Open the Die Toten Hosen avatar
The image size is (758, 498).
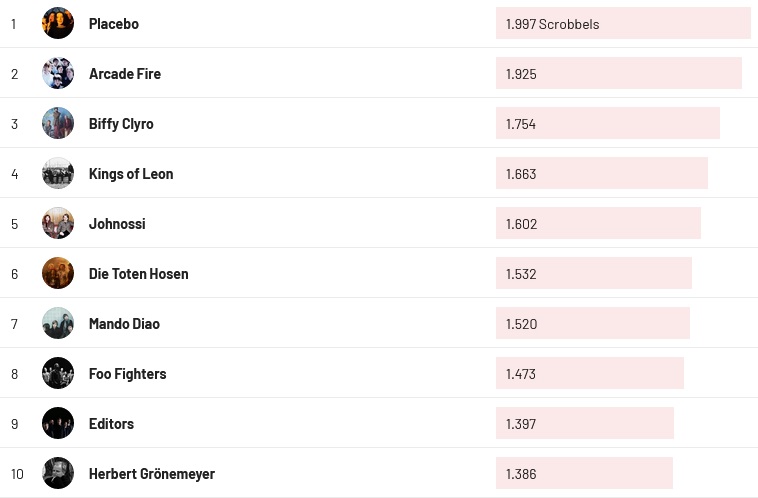58,273
